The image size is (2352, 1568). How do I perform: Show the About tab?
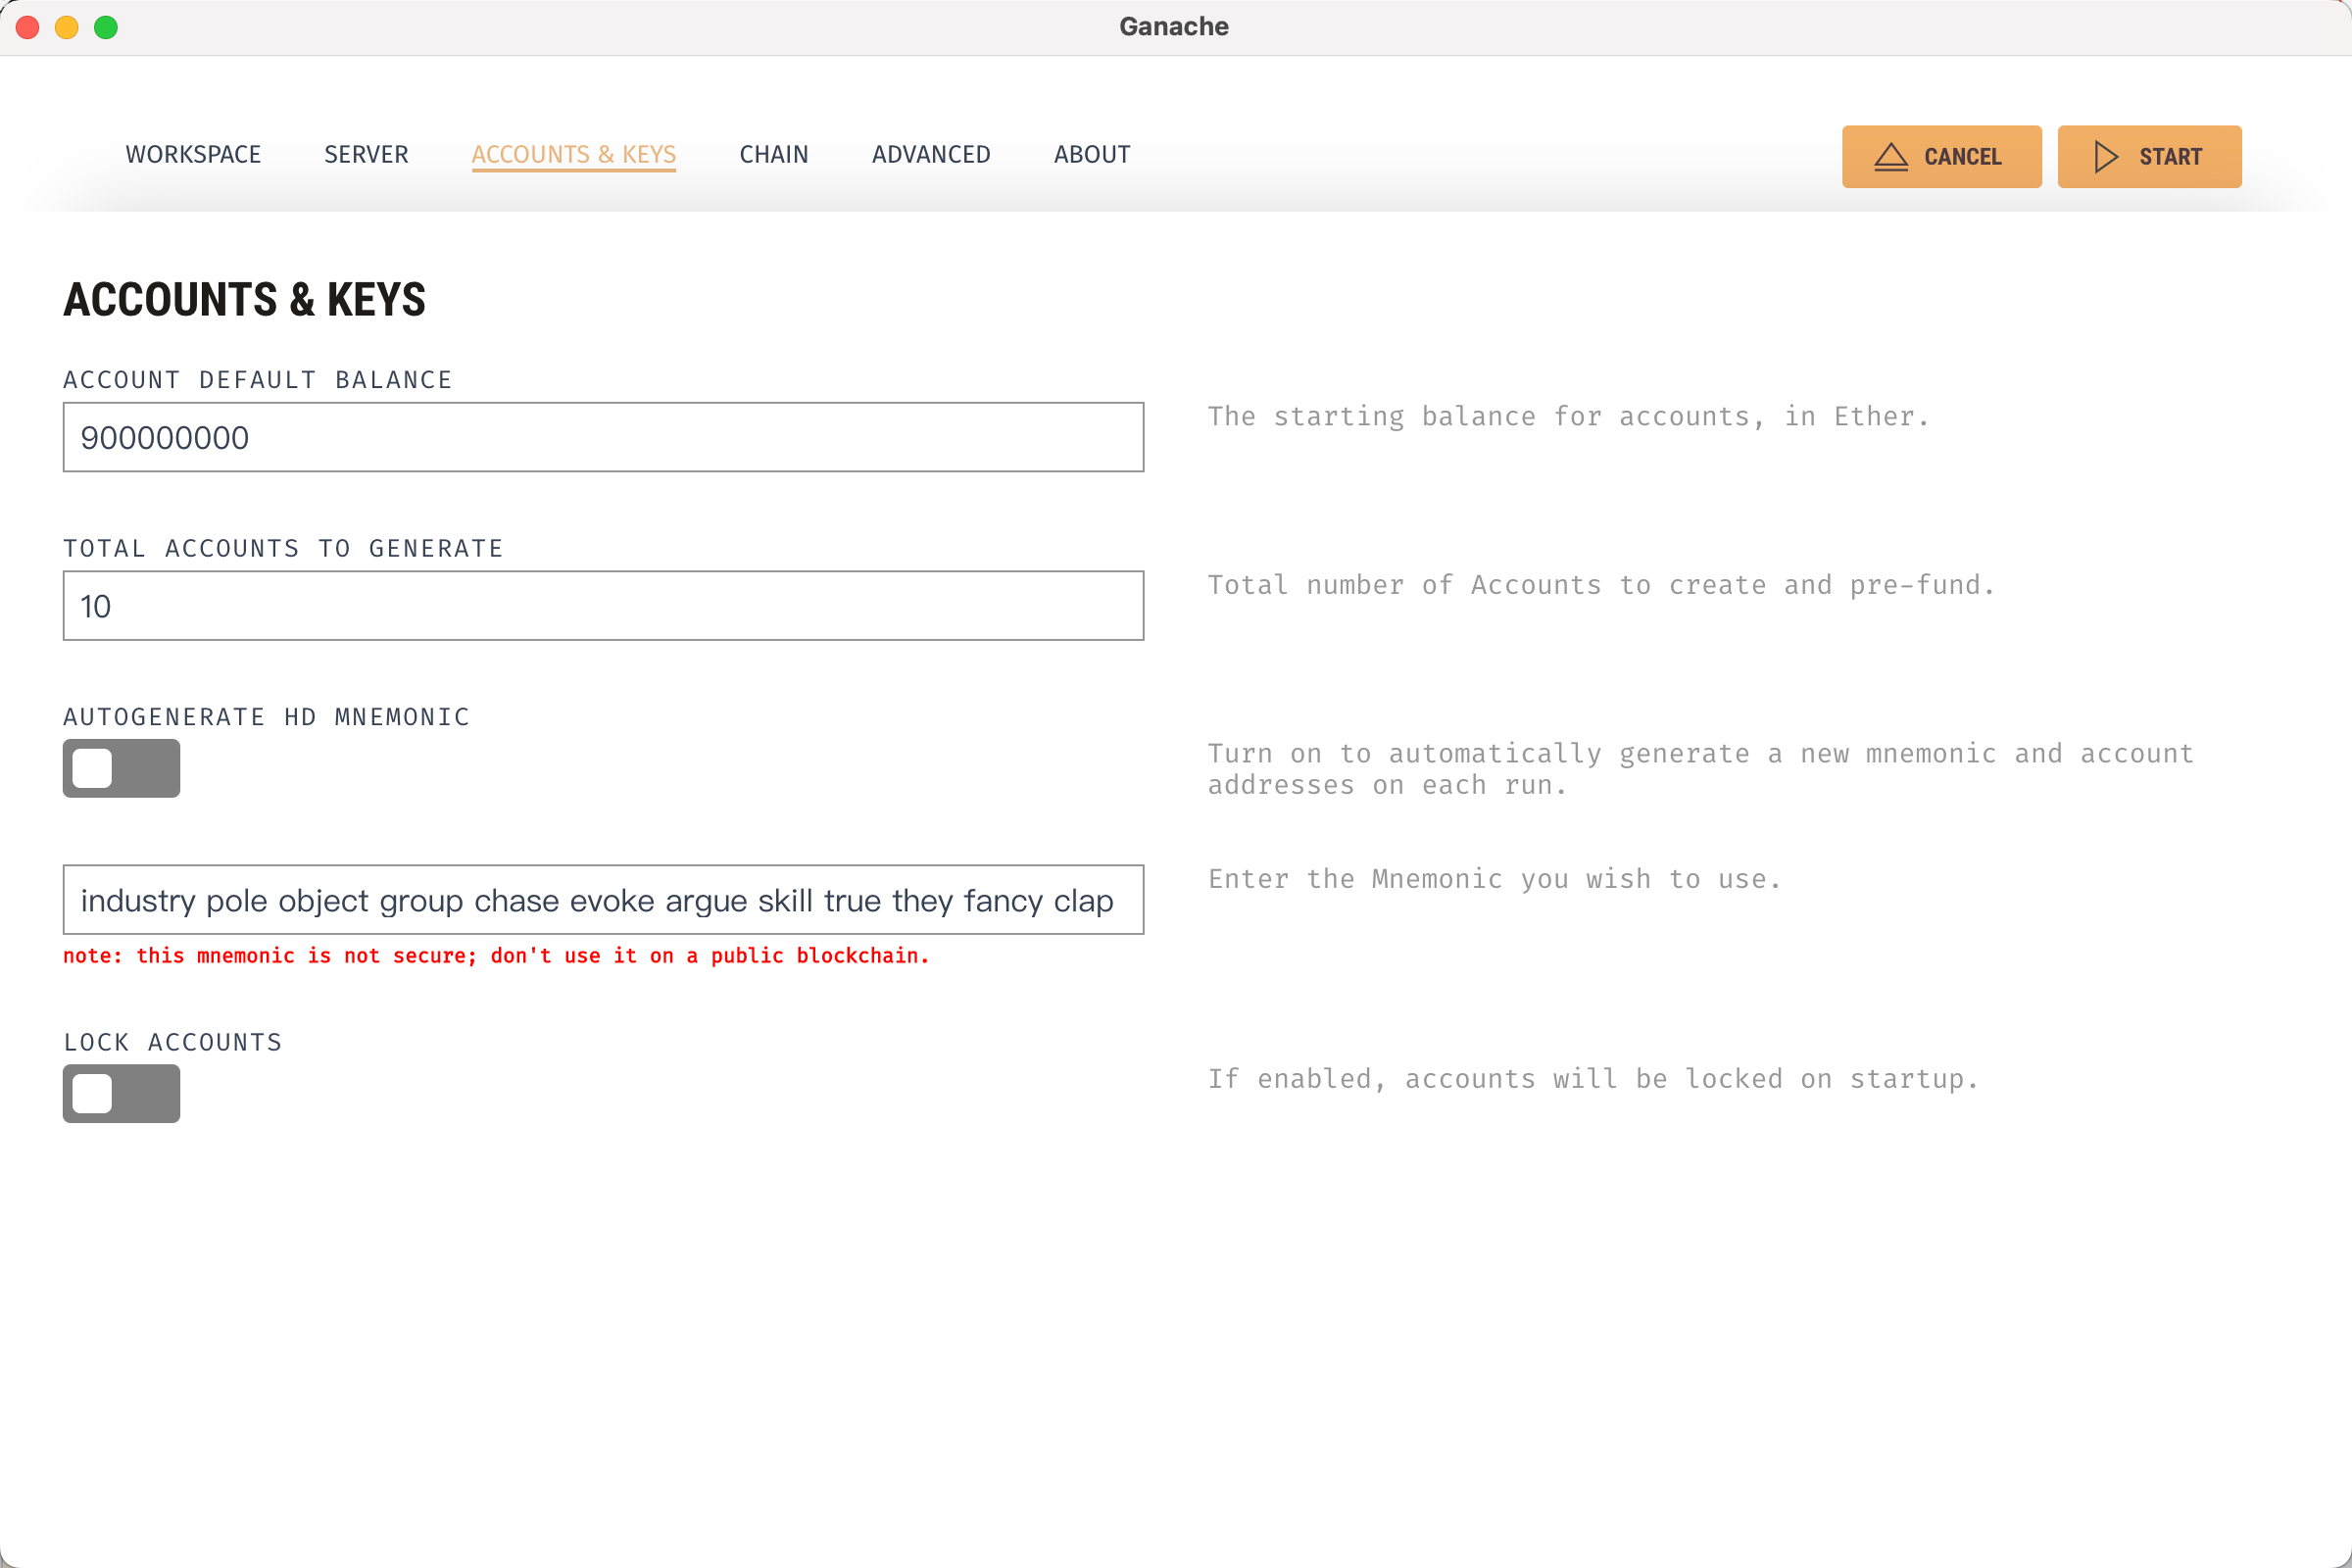click(x=1092, y=155)
